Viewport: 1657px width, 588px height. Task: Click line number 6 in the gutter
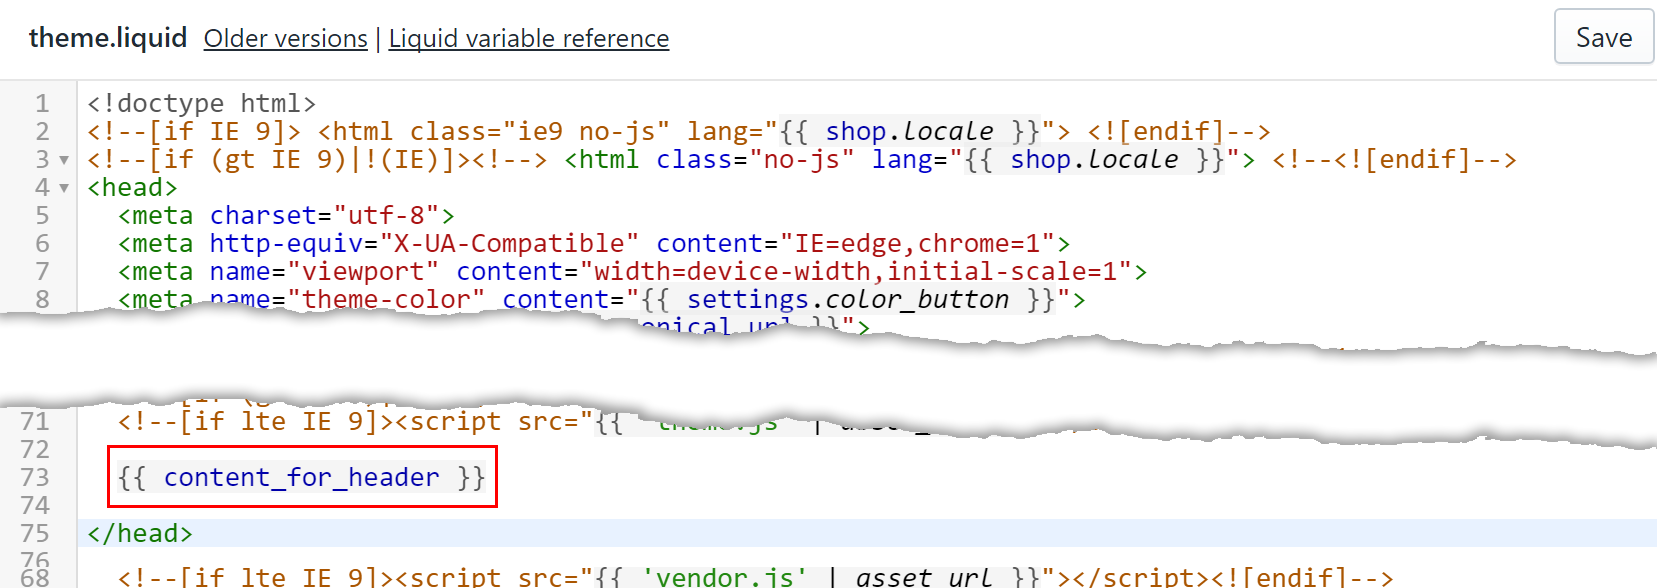coord(42,244)
